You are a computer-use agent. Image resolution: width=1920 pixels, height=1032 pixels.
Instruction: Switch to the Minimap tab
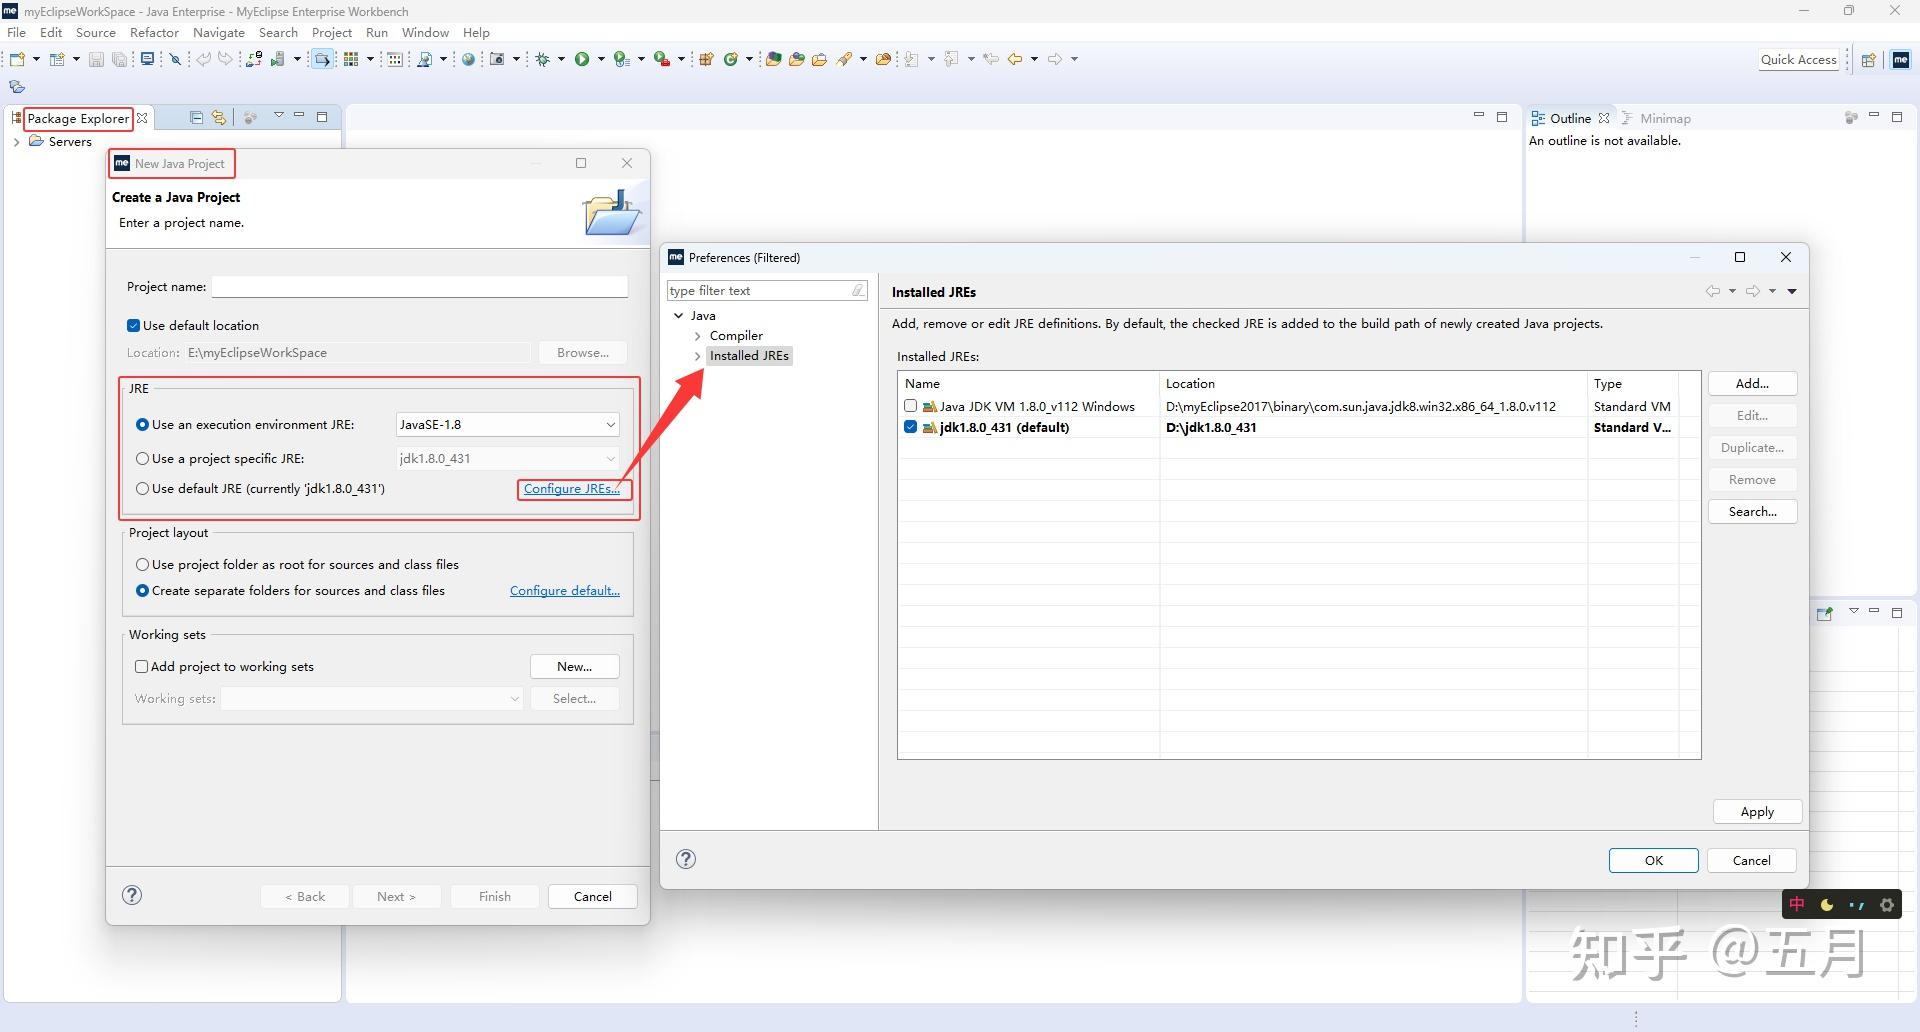tap(1664, 118)
